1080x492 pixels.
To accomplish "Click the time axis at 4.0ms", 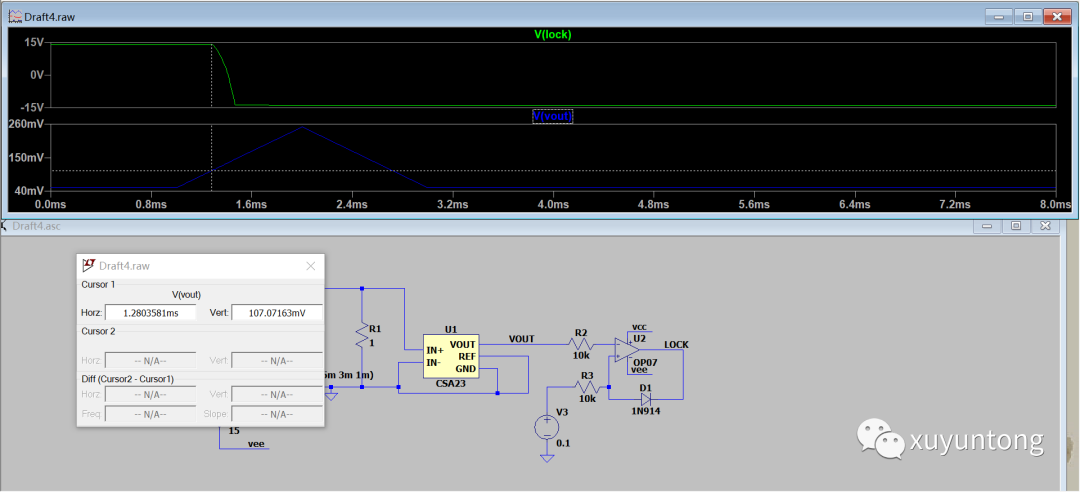I will 553,204.
